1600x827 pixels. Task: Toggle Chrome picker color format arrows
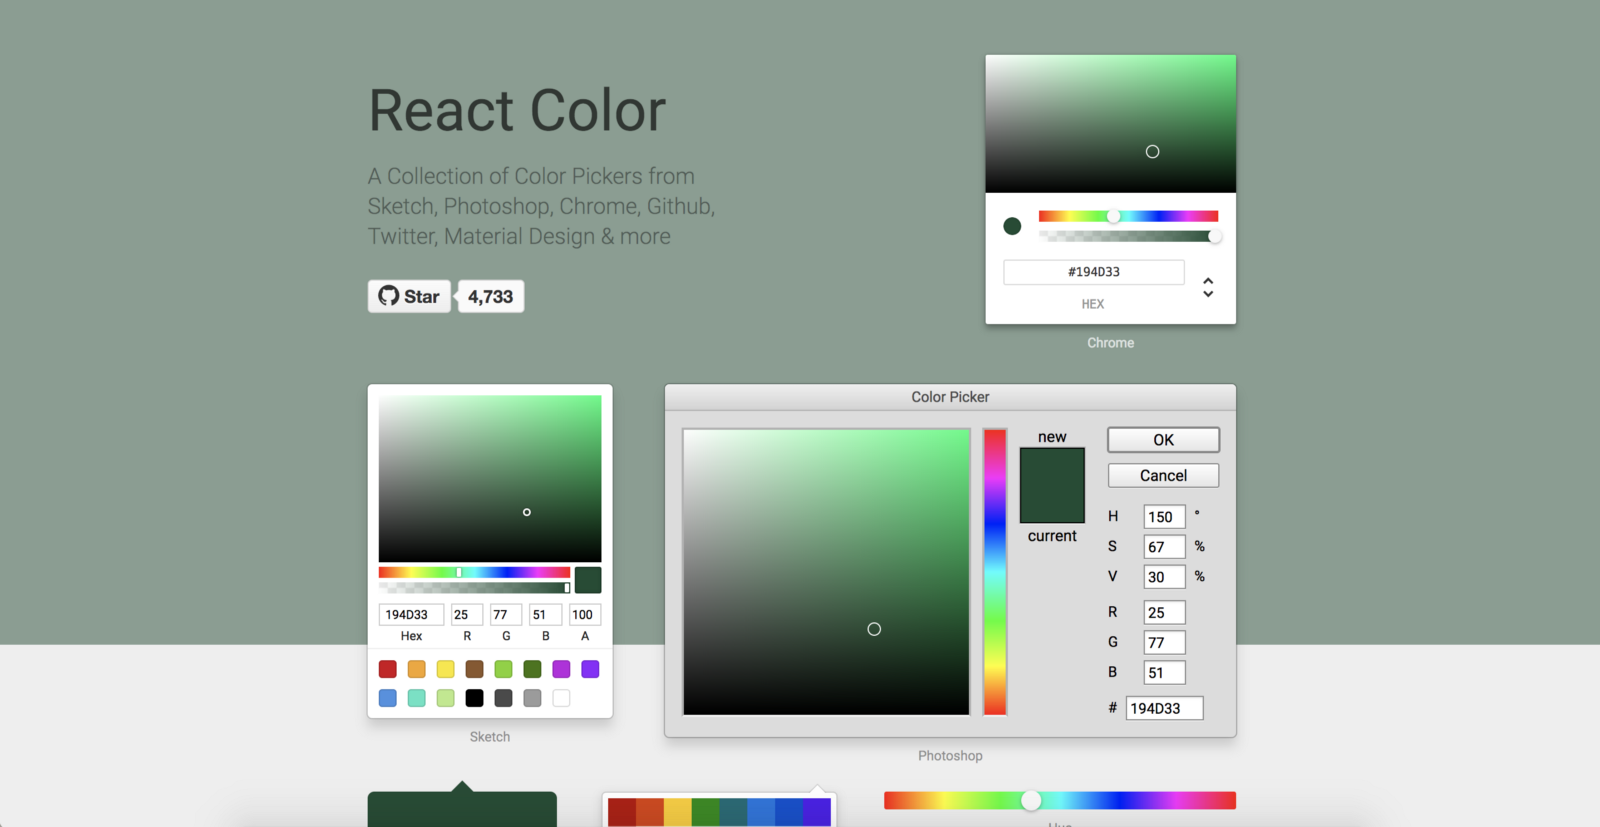tap(1208, 288)
